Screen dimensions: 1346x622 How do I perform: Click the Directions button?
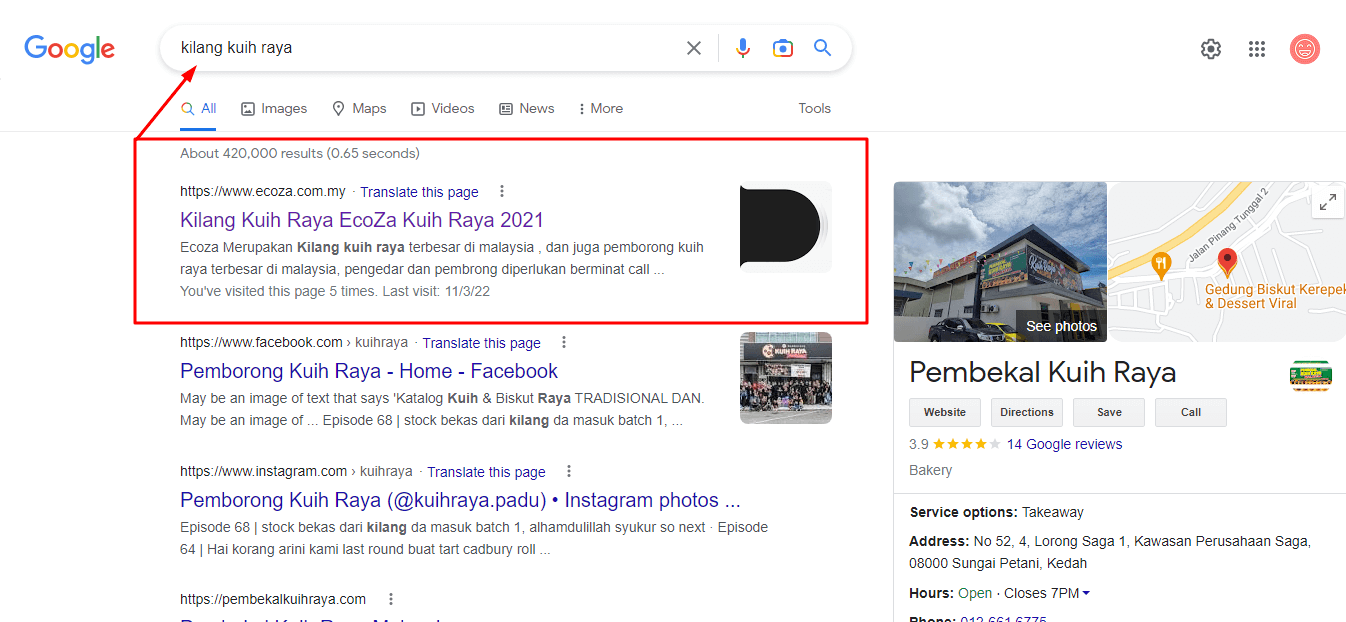tap(1027, 412)
